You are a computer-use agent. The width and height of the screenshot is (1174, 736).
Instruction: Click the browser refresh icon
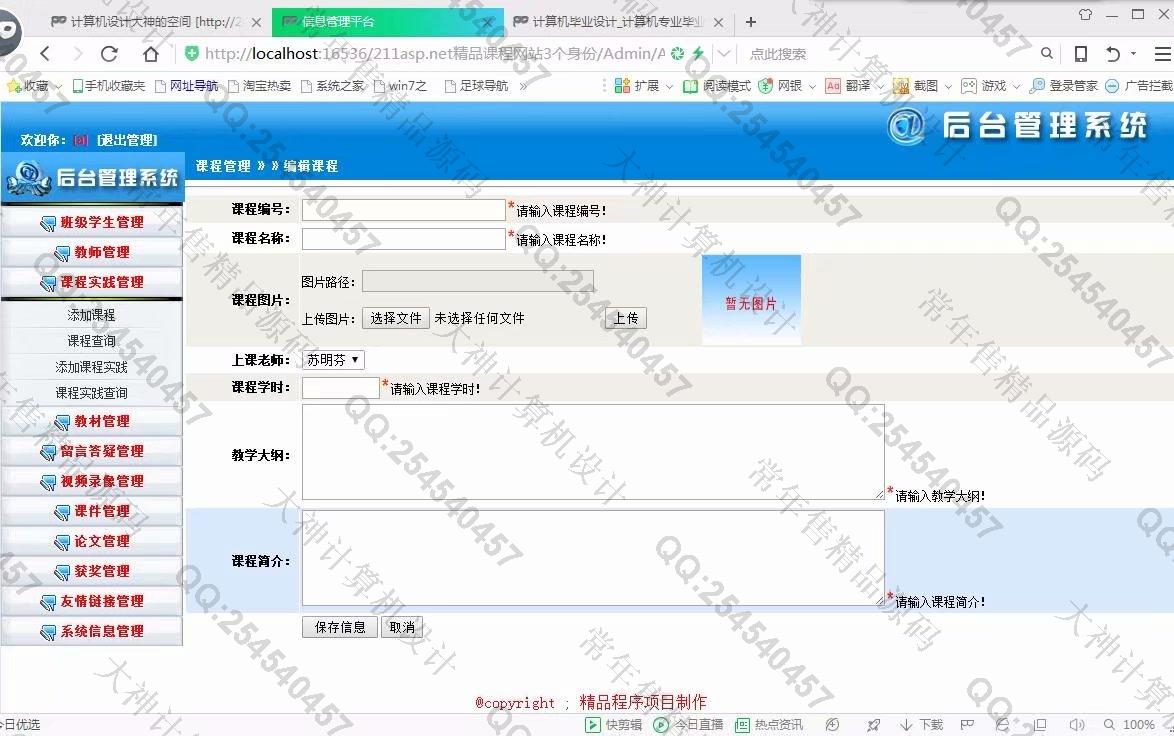(x=110, y=54)
